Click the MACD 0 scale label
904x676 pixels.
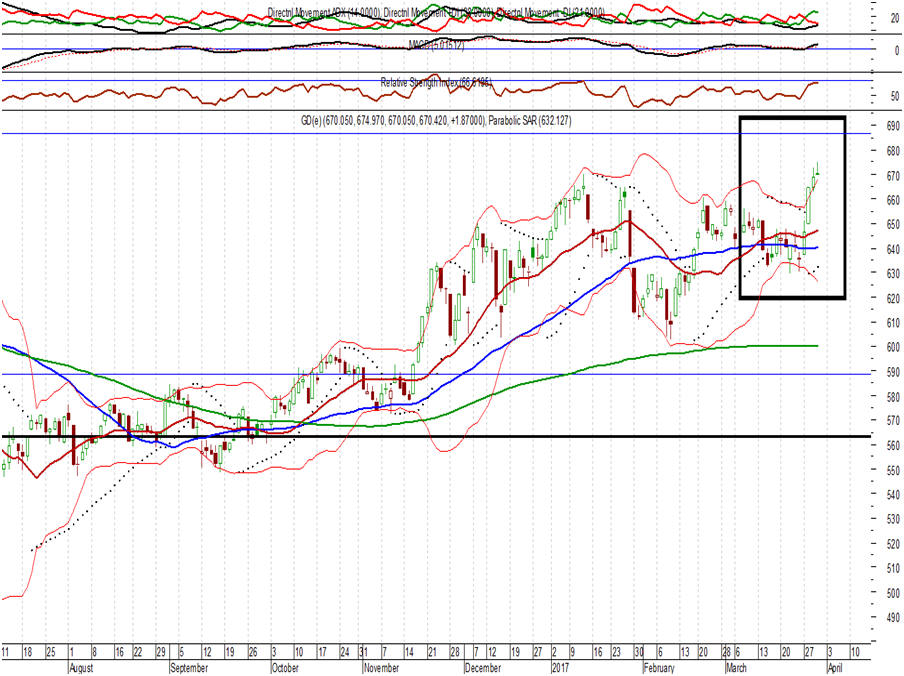pos(897,51)
